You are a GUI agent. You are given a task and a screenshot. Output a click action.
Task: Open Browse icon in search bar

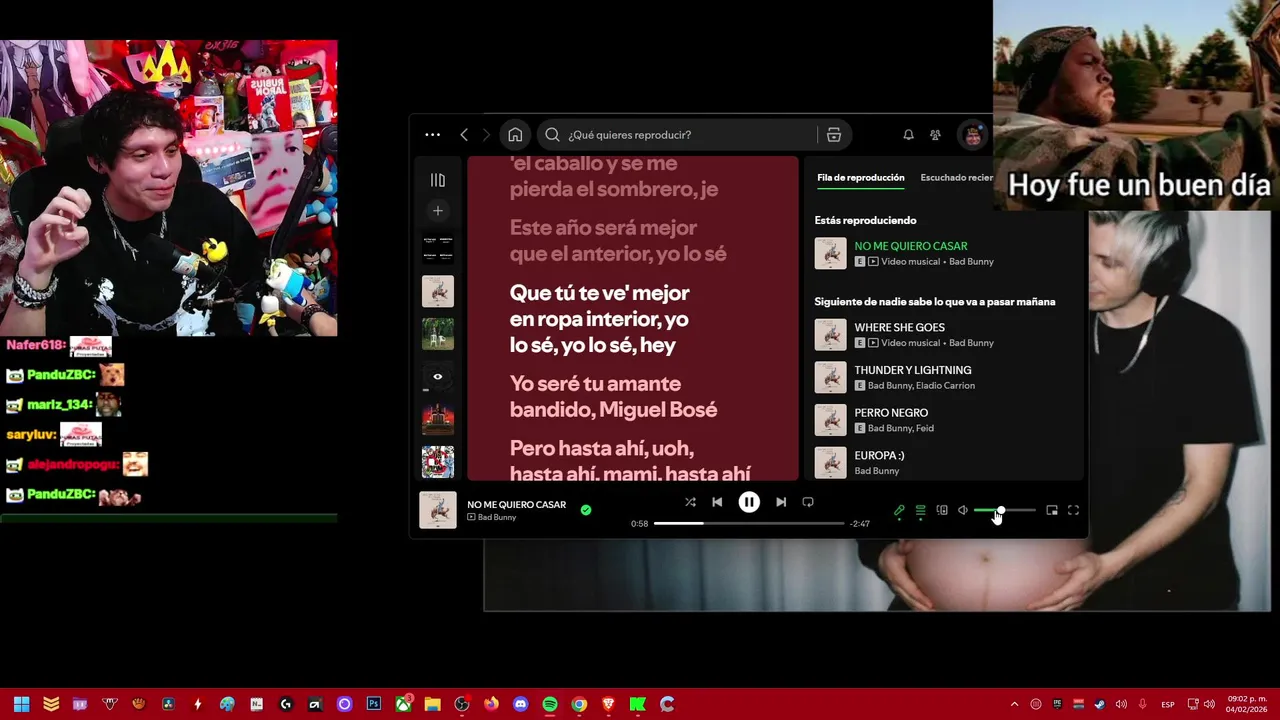pos(834,134)
